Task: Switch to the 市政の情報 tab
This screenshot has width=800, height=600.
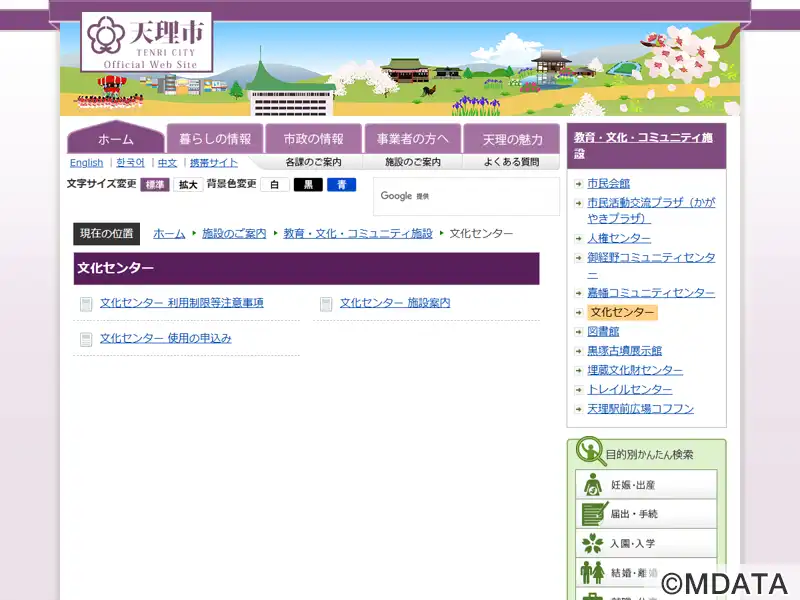Action: click(x=313, y=139)
